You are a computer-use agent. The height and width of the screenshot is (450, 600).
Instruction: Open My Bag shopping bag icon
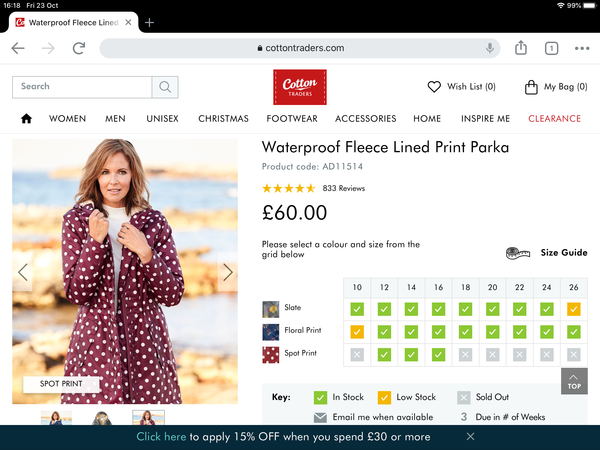531,87
